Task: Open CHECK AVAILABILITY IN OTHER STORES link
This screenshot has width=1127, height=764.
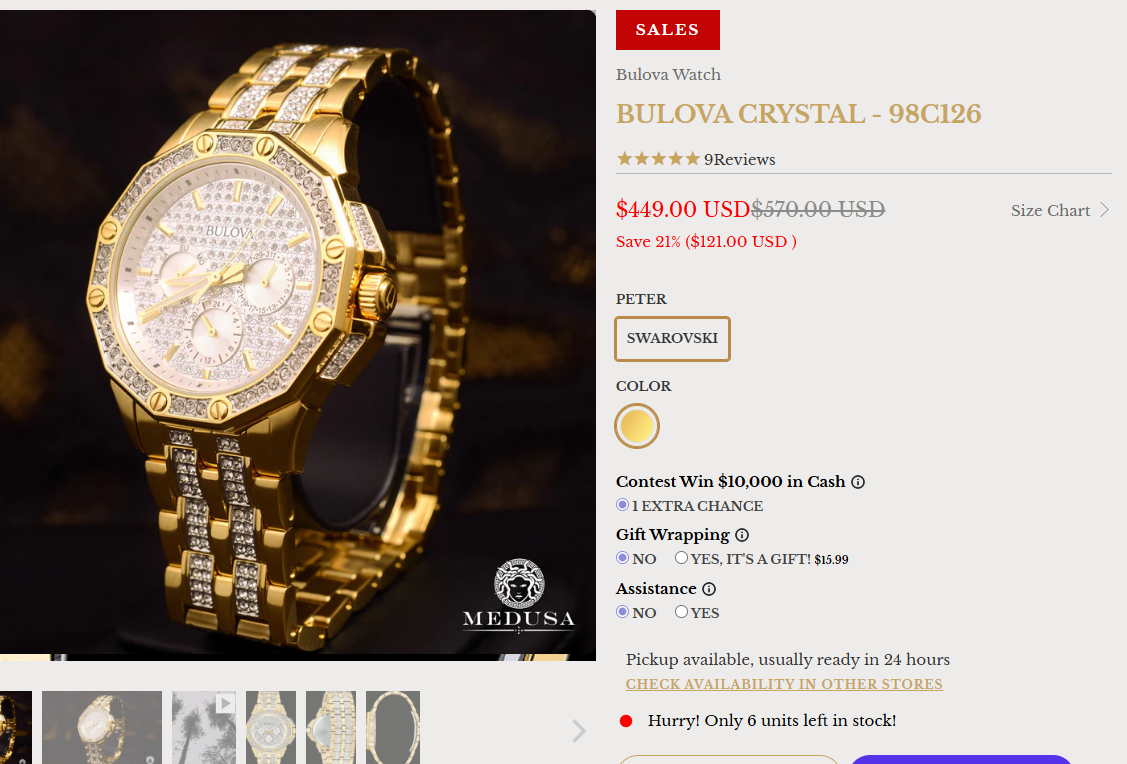Action: pos(784,684)
